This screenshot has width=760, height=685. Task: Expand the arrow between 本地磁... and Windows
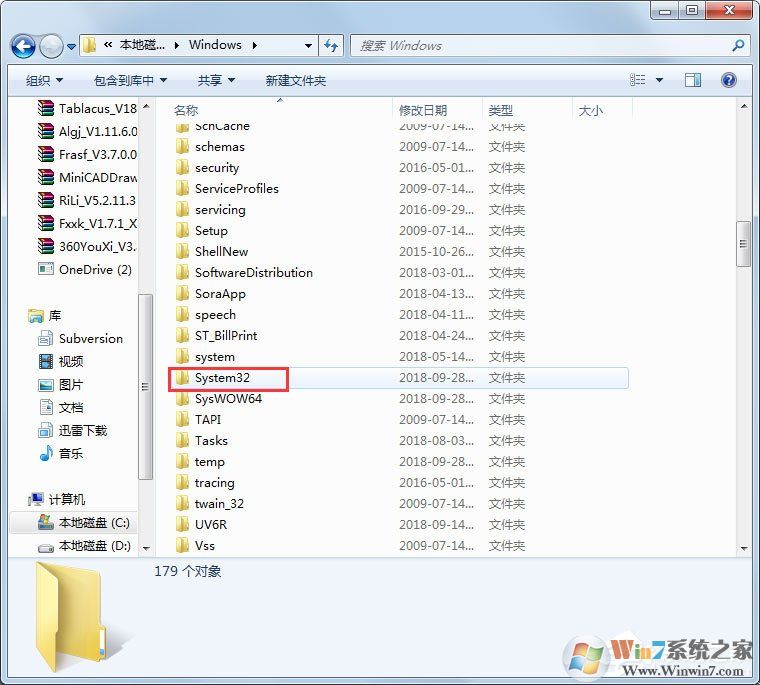[176, 46]
